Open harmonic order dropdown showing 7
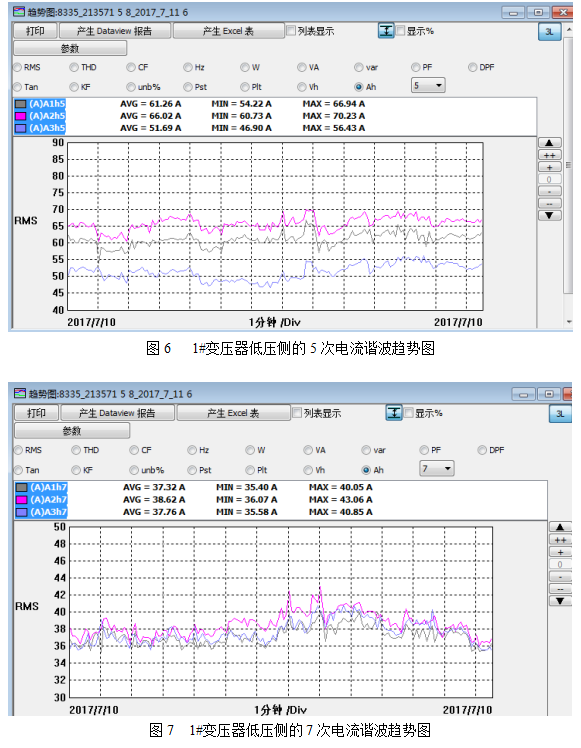581x748 pixels. [436, 468]
